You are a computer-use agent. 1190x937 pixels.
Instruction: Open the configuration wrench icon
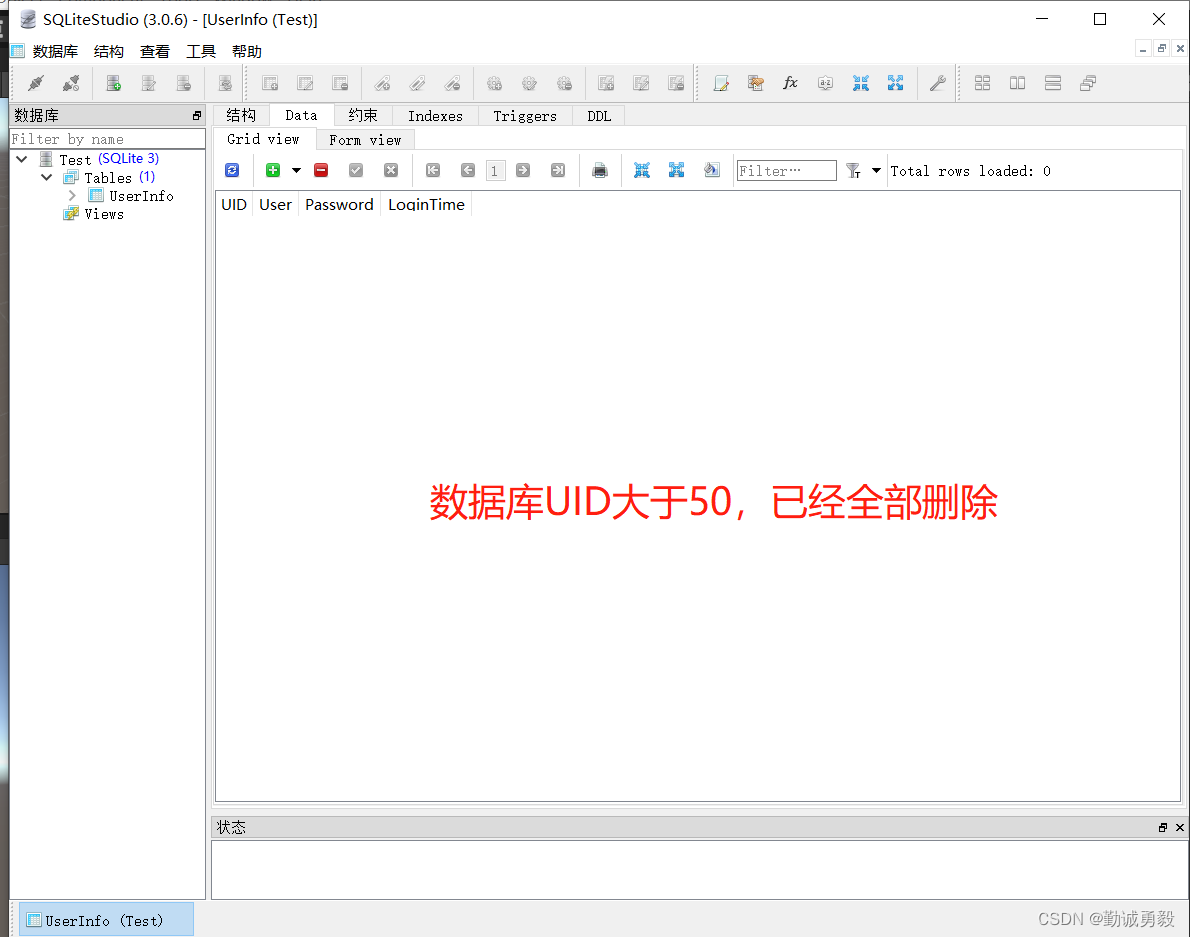(937, 83)
